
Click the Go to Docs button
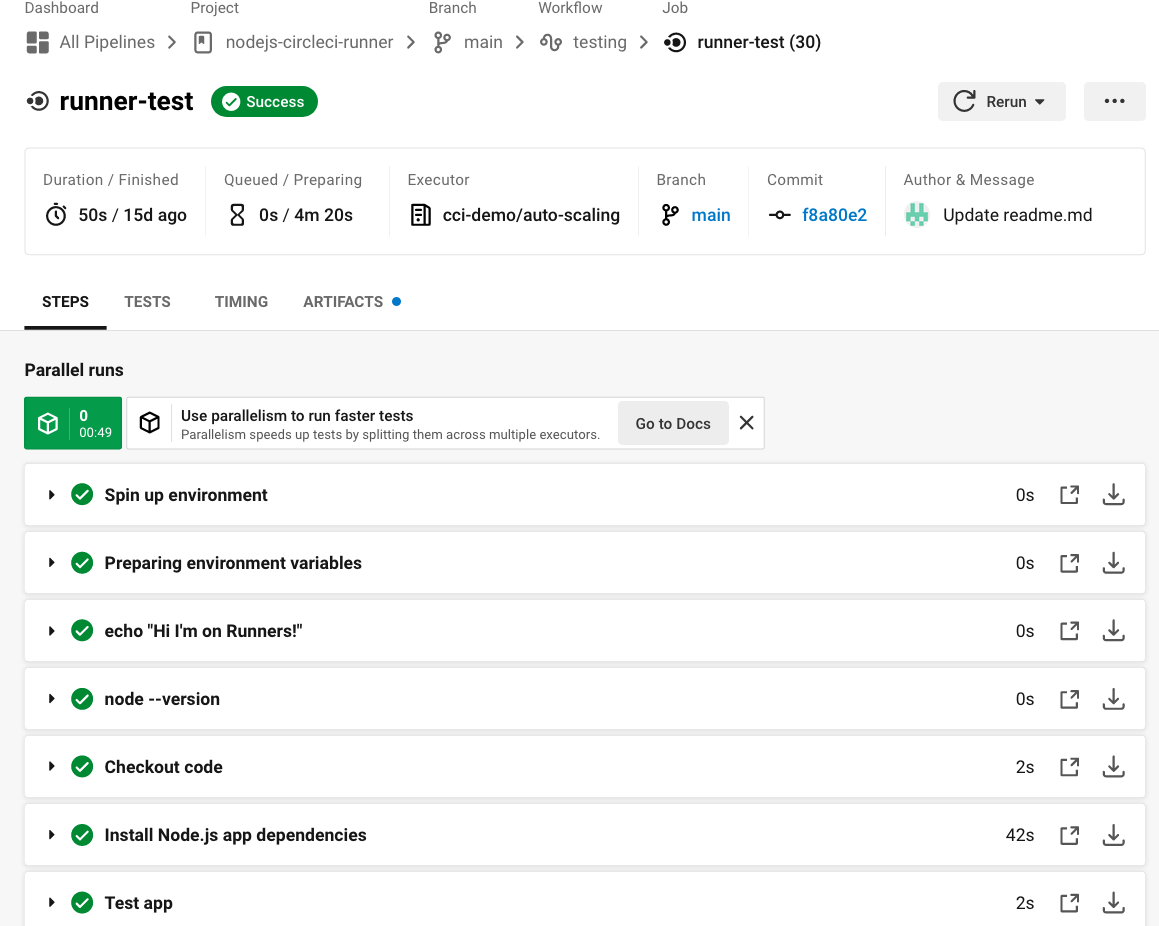click(673, 422)
